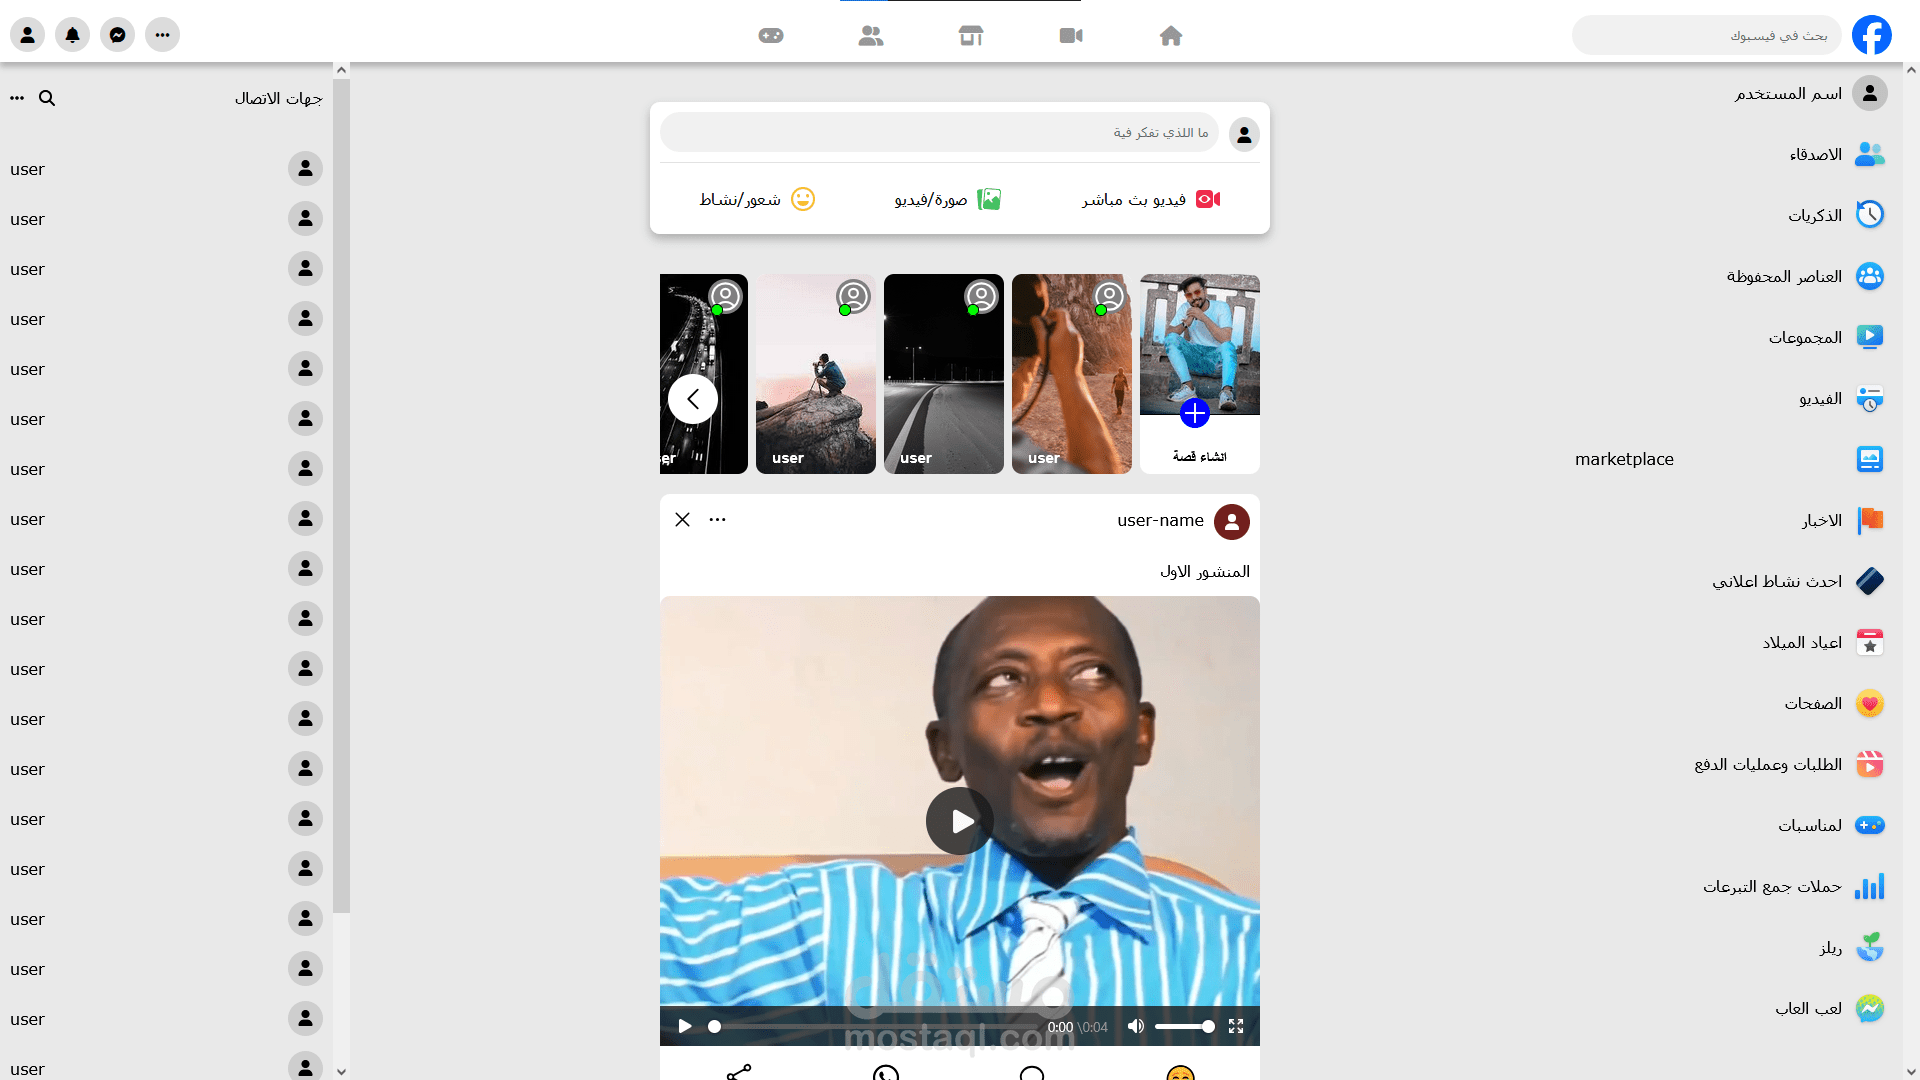Open the انشاء قصة create story card
1920x1080 pixels.
pos(1200,374)
